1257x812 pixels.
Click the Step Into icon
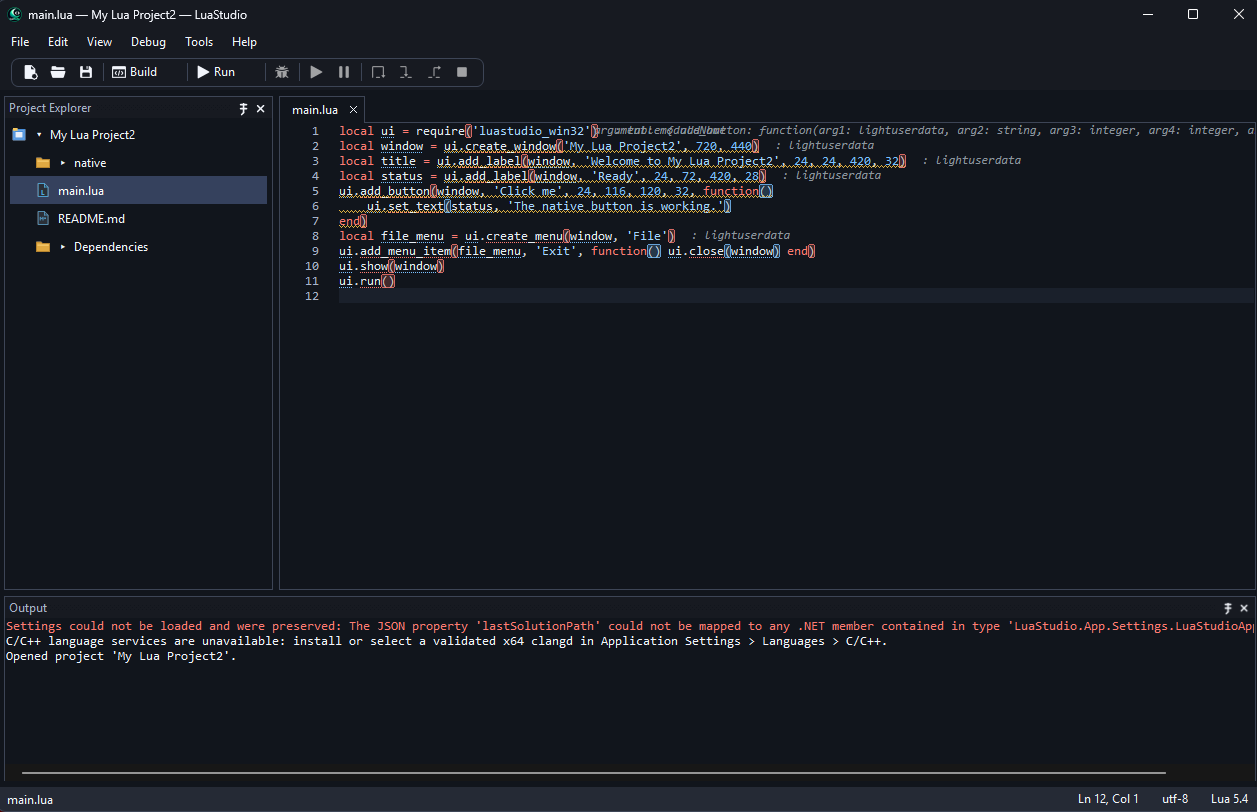(406, 72)
